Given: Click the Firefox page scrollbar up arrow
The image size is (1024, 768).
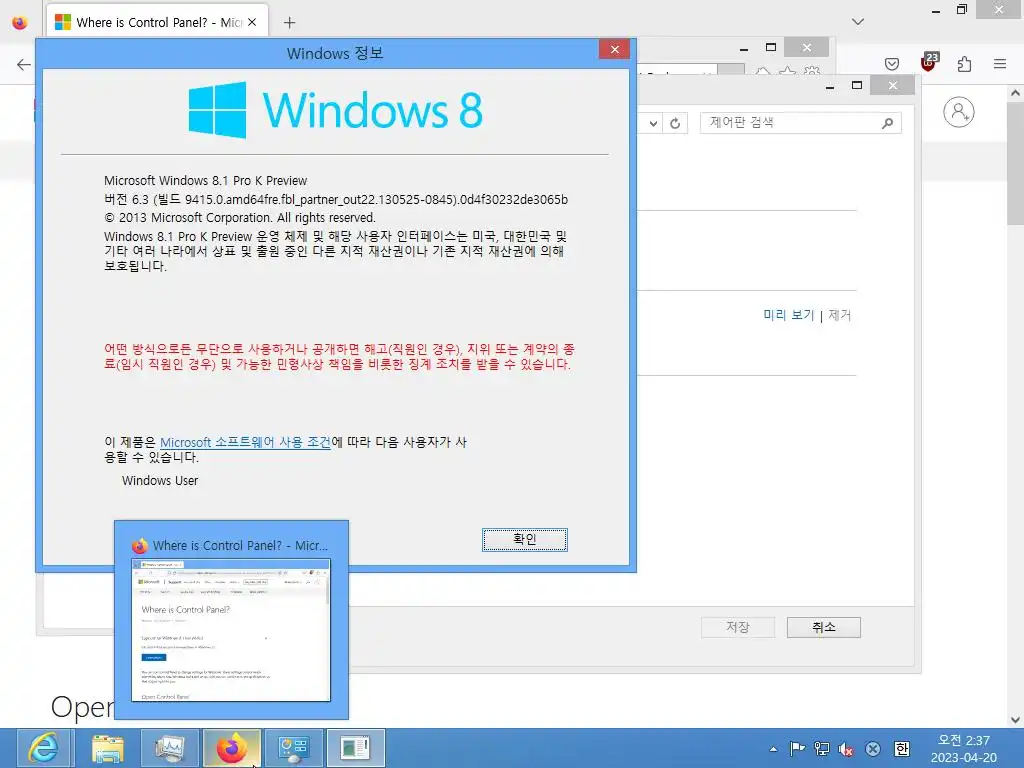Looking at the screenshot, I should click(1016, 94).
